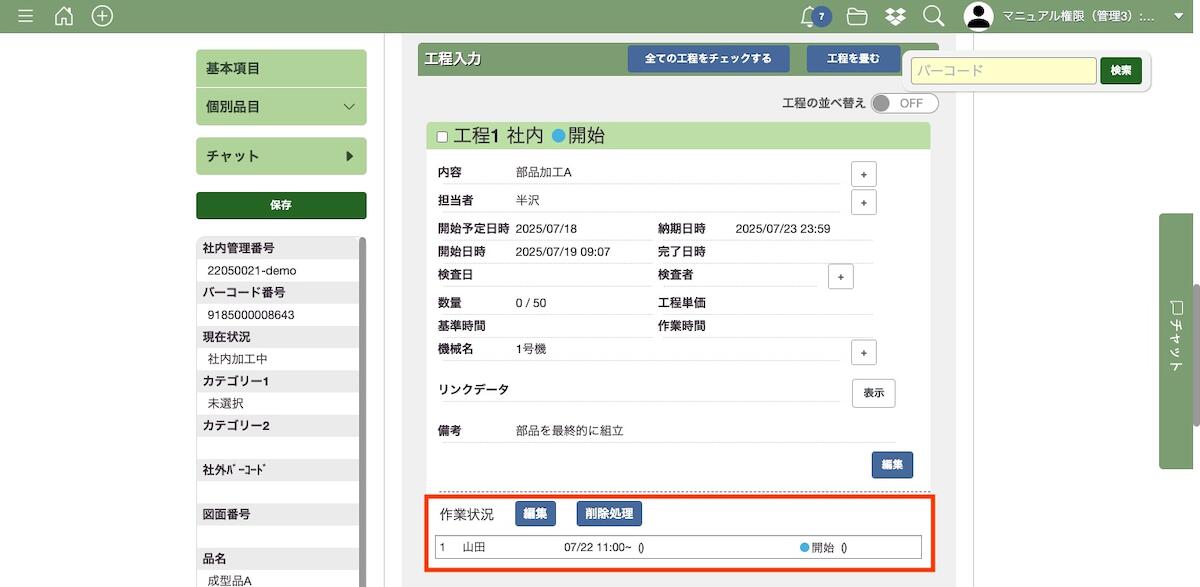Screen dimensions: 1200x587
Task: Select the 基本項目 menu item
Action: 281,68
